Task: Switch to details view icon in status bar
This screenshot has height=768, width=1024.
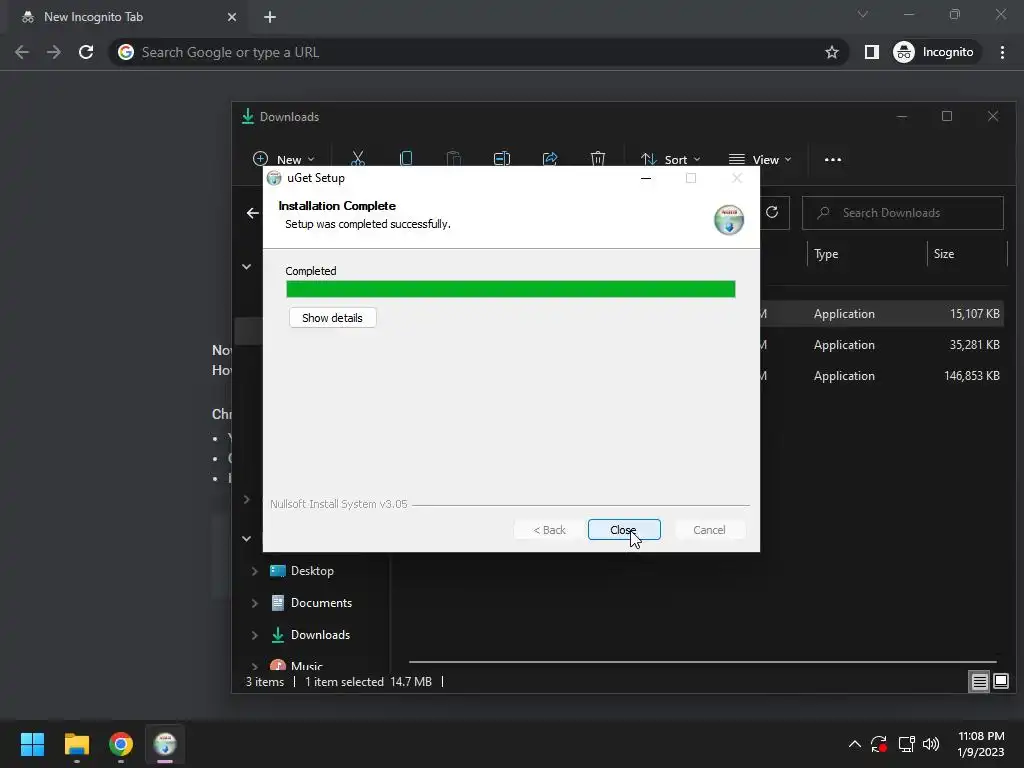Action: coord(980,682)
